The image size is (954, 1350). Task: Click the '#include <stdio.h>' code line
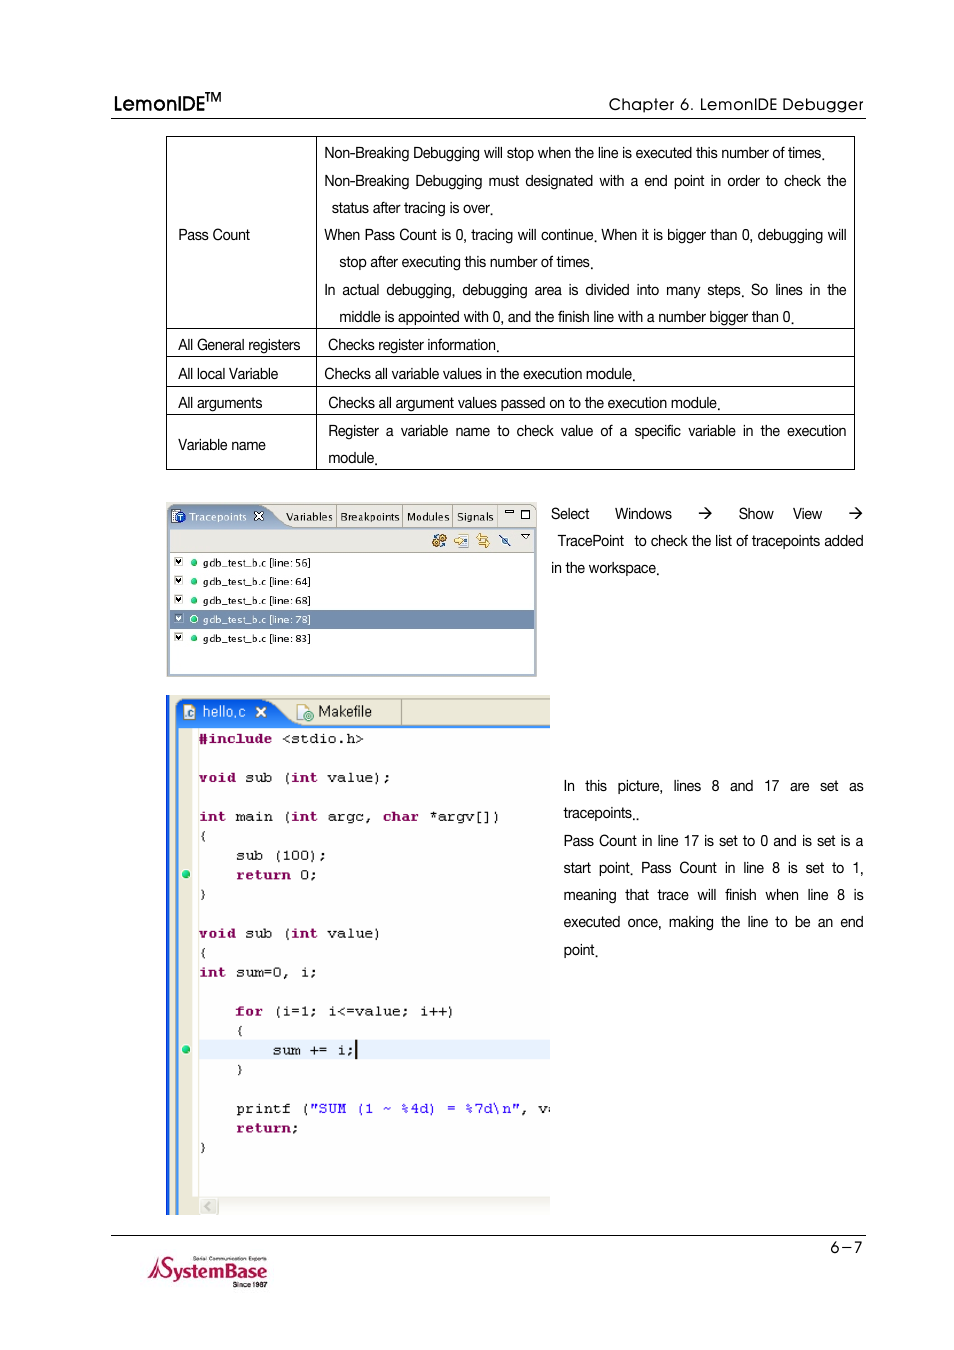pyautogui.click(x=281, y=739)
